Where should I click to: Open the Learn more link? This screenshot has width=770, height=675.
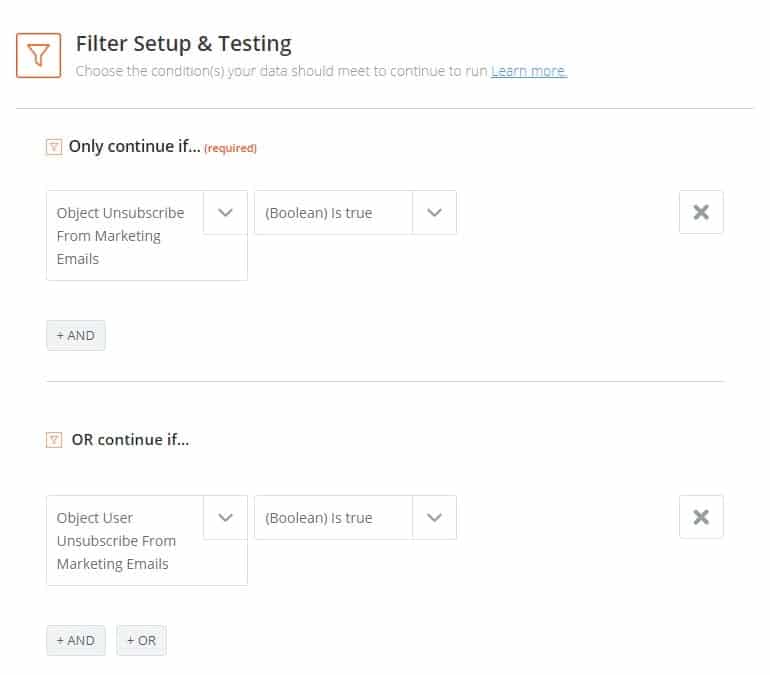529,71
